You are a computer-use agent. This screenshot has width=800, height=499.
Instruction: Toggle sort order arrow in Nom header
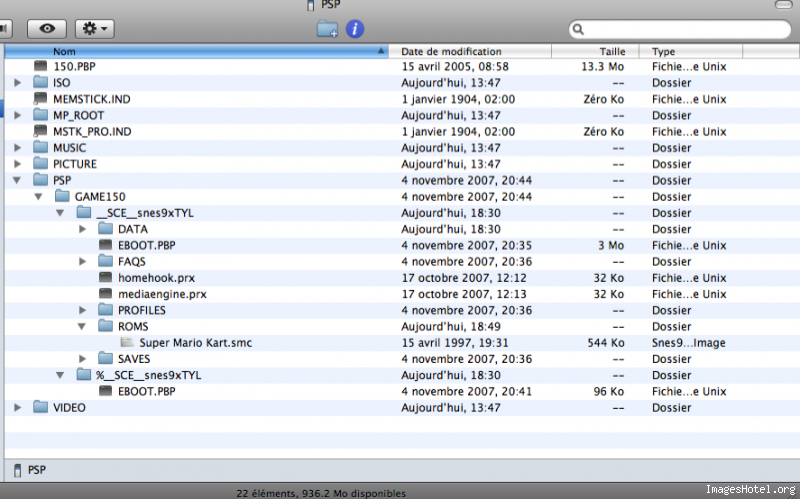click(381, 51)
